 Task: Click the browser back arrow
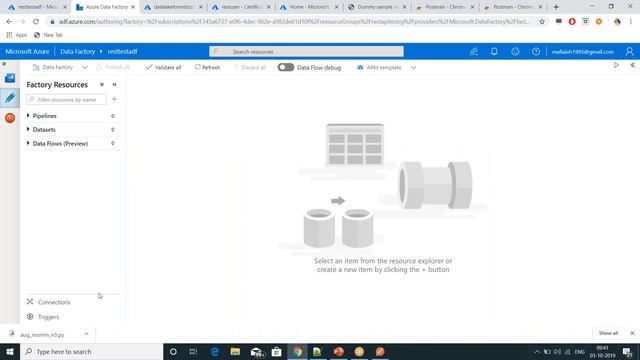9,22
